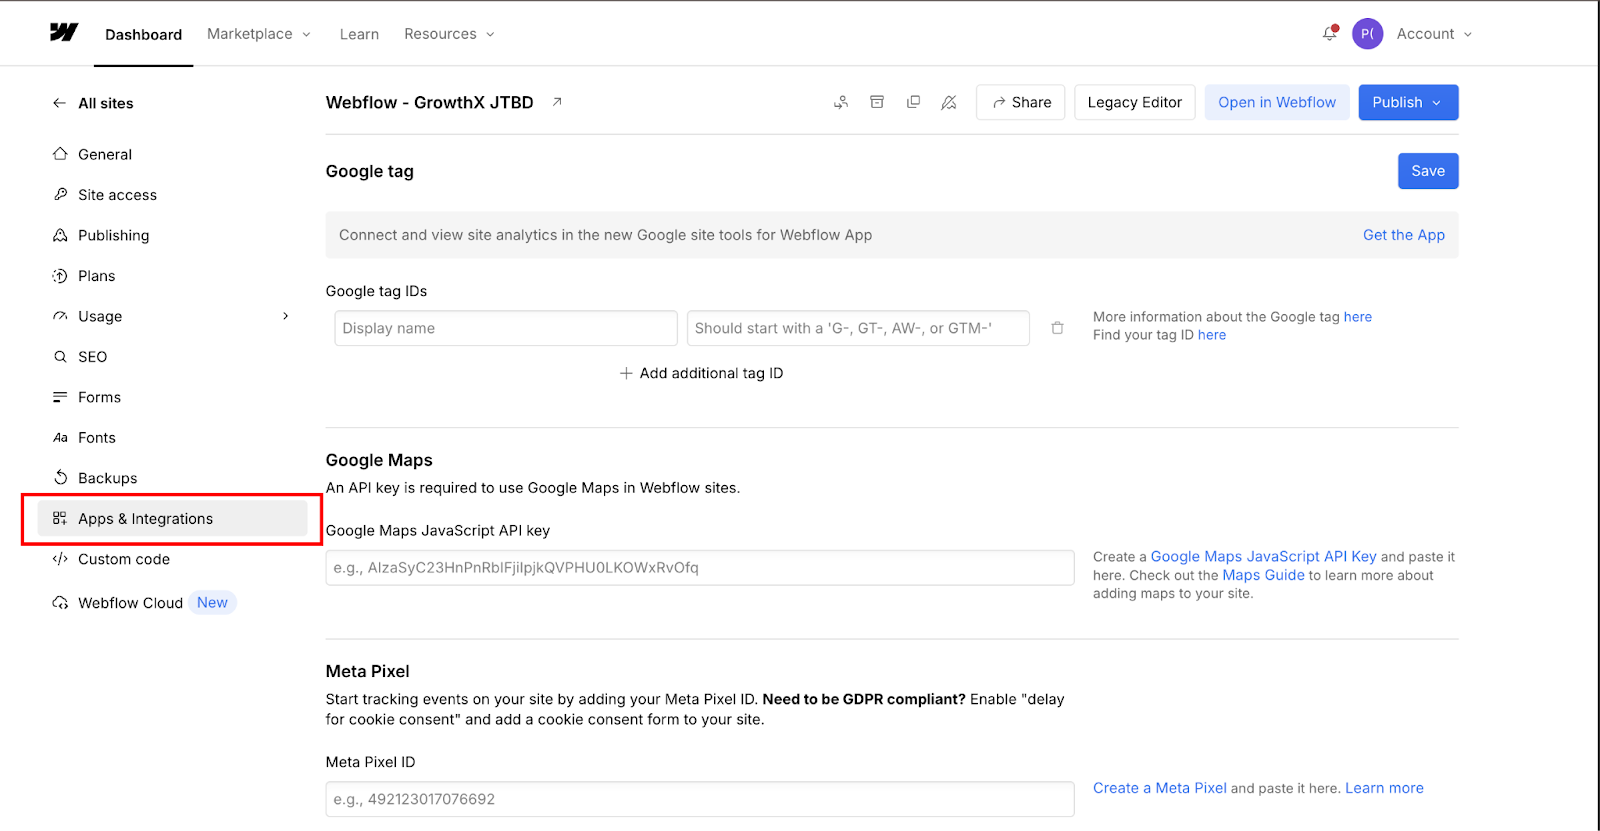Go to Publishing settings
The width and height of the screenshot is (1600, 831).
(113, 235)
